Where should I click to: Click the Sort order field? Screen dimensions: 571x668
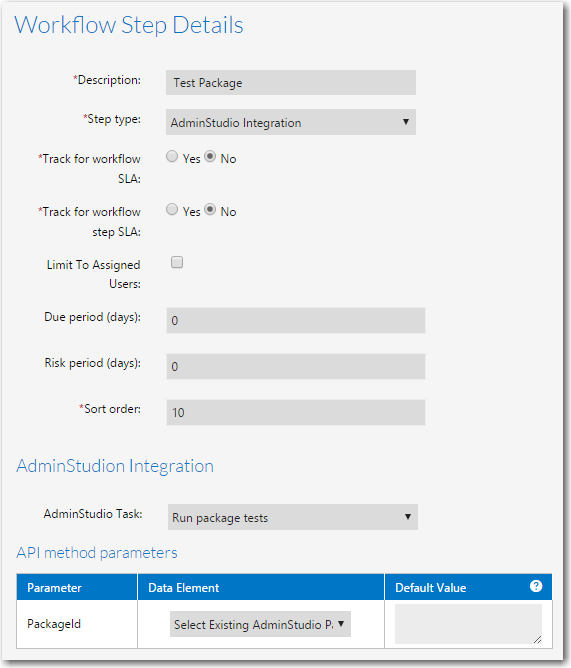click(x=296, y=412)
